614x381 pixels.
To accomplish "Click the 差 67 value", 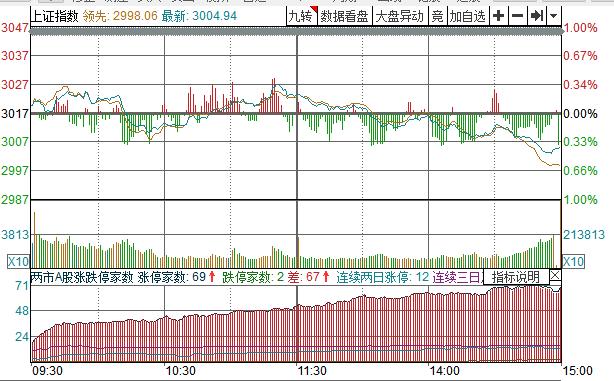I will click(308, 277).
